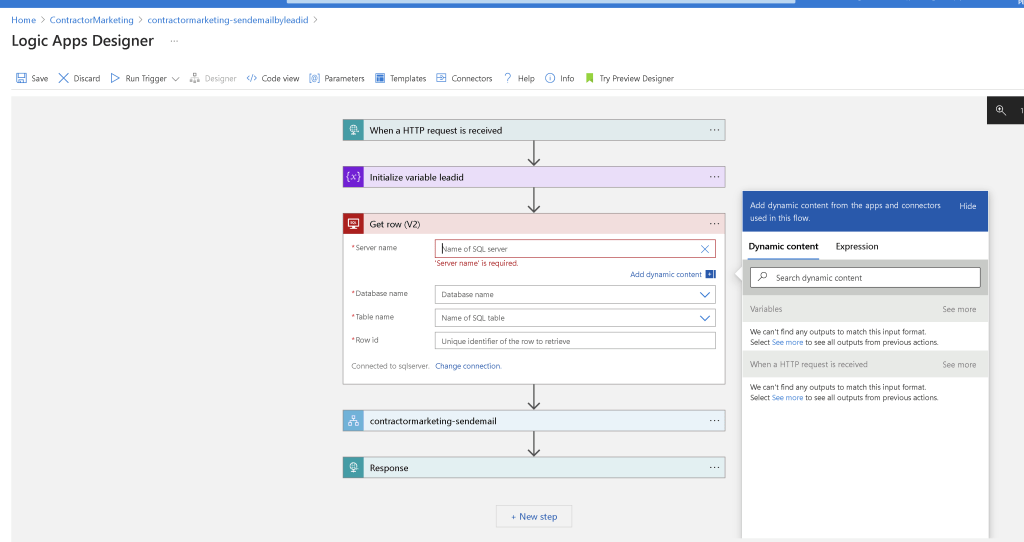Clear Server name field with X
Image resolution: width=1024 pixels, height=542 pixels.
pyautogui.click(x=705, y=249)
